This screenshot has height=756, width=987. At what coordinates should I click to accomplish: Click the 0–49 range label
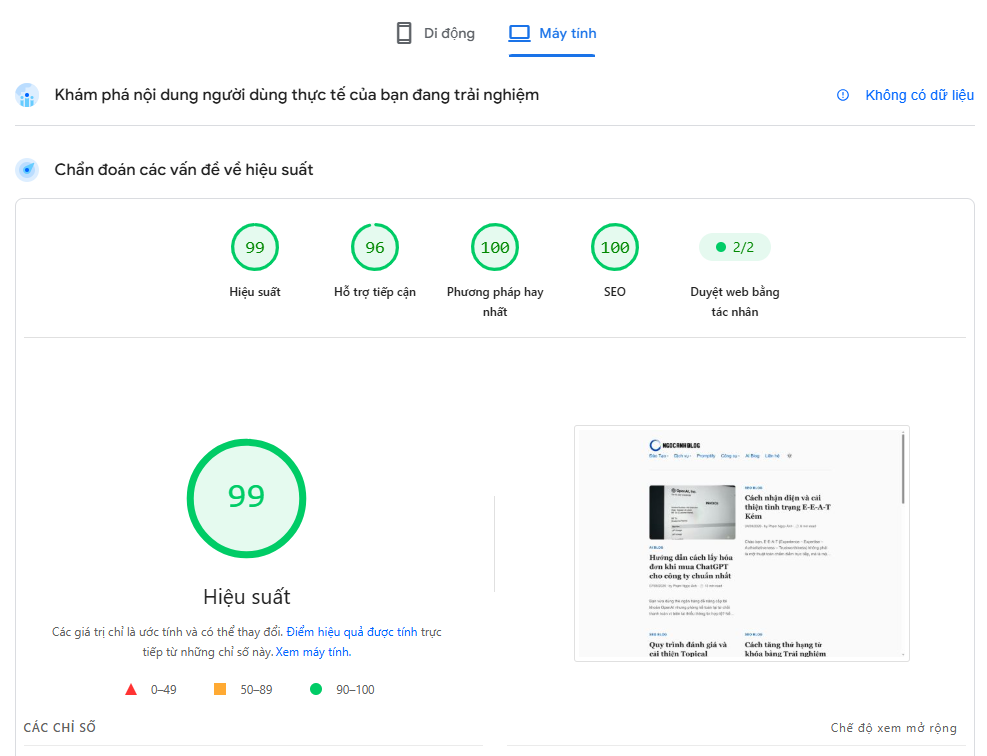point(164,690)
